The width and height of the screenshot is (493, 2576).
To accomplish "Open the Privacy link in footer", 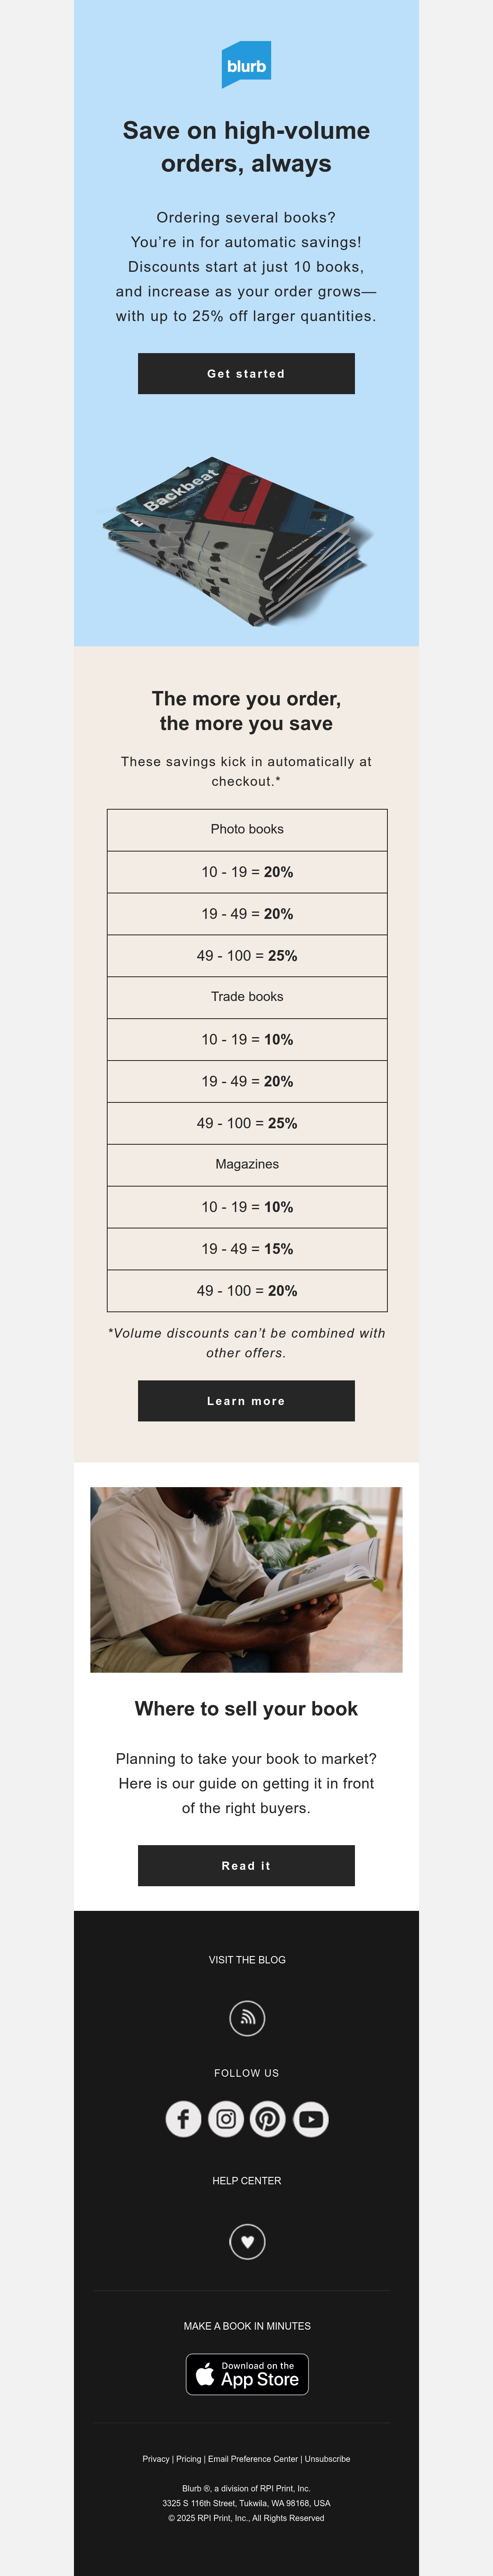I will (156, 2459).
